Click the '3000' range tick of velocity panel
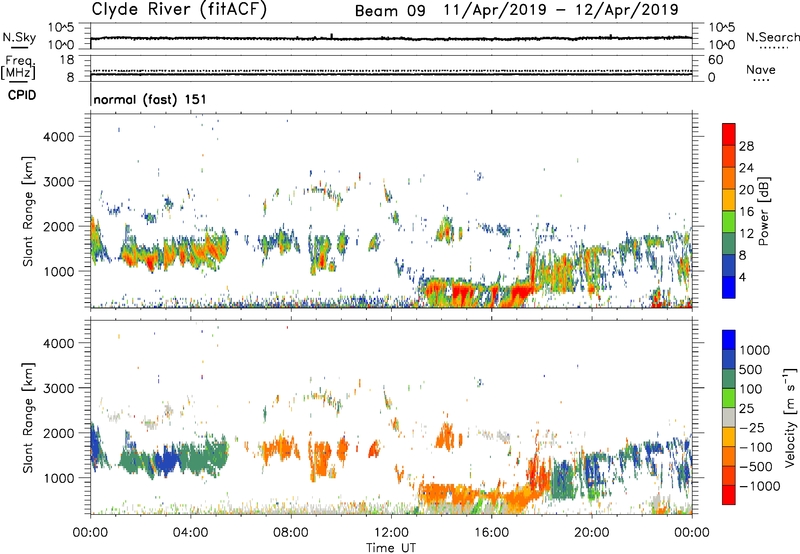800x554 pixels. coord(59,388)
